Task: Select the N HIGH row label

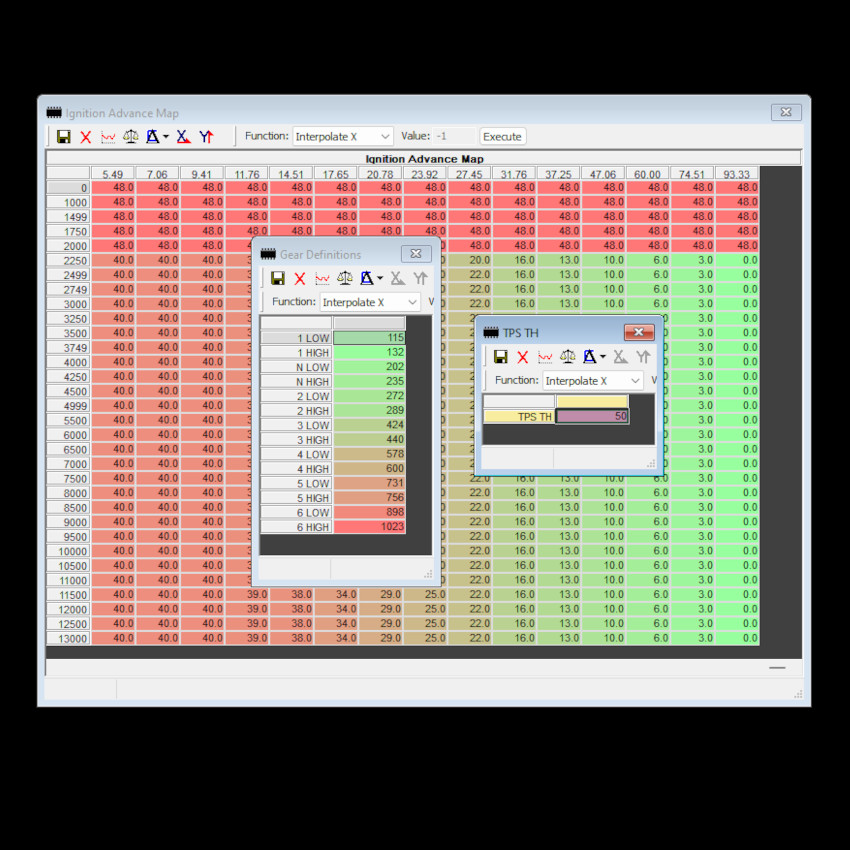Action: (x=295, y=382)
